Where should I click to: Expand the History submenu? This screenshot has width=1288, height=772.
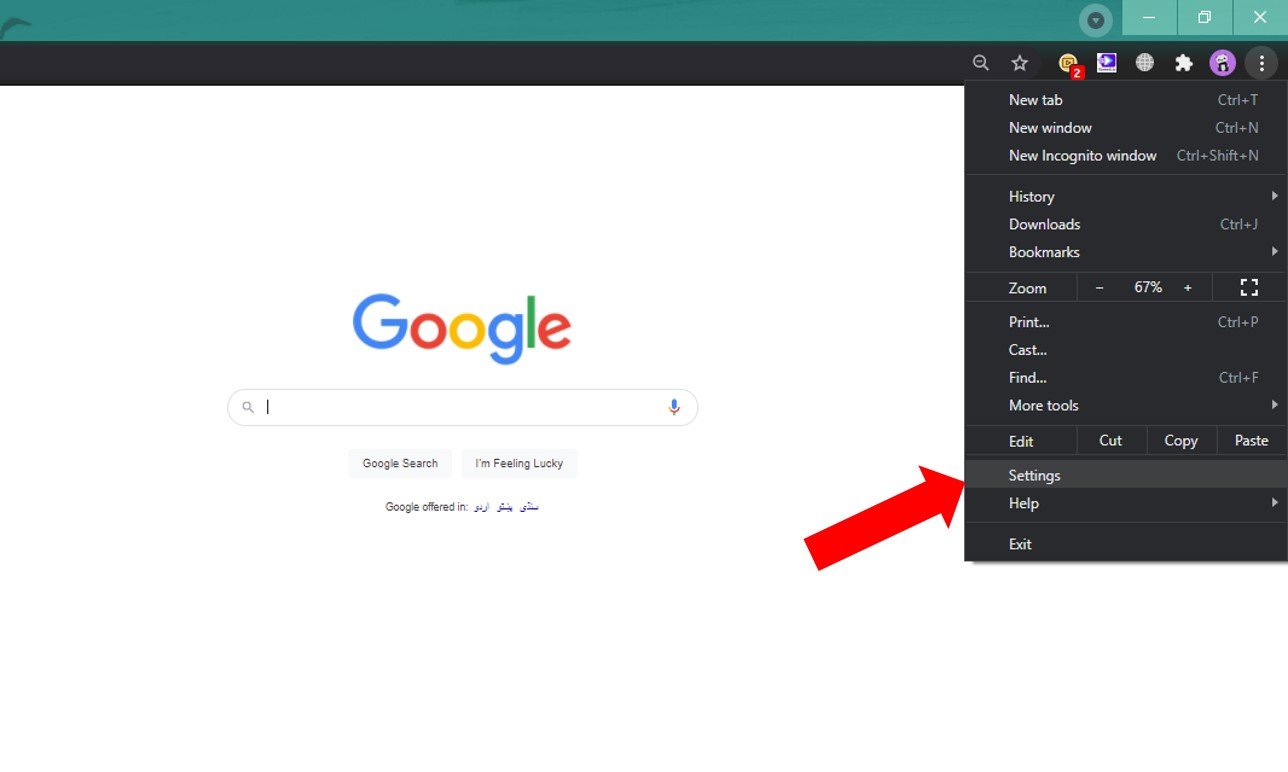point(1126,197)
